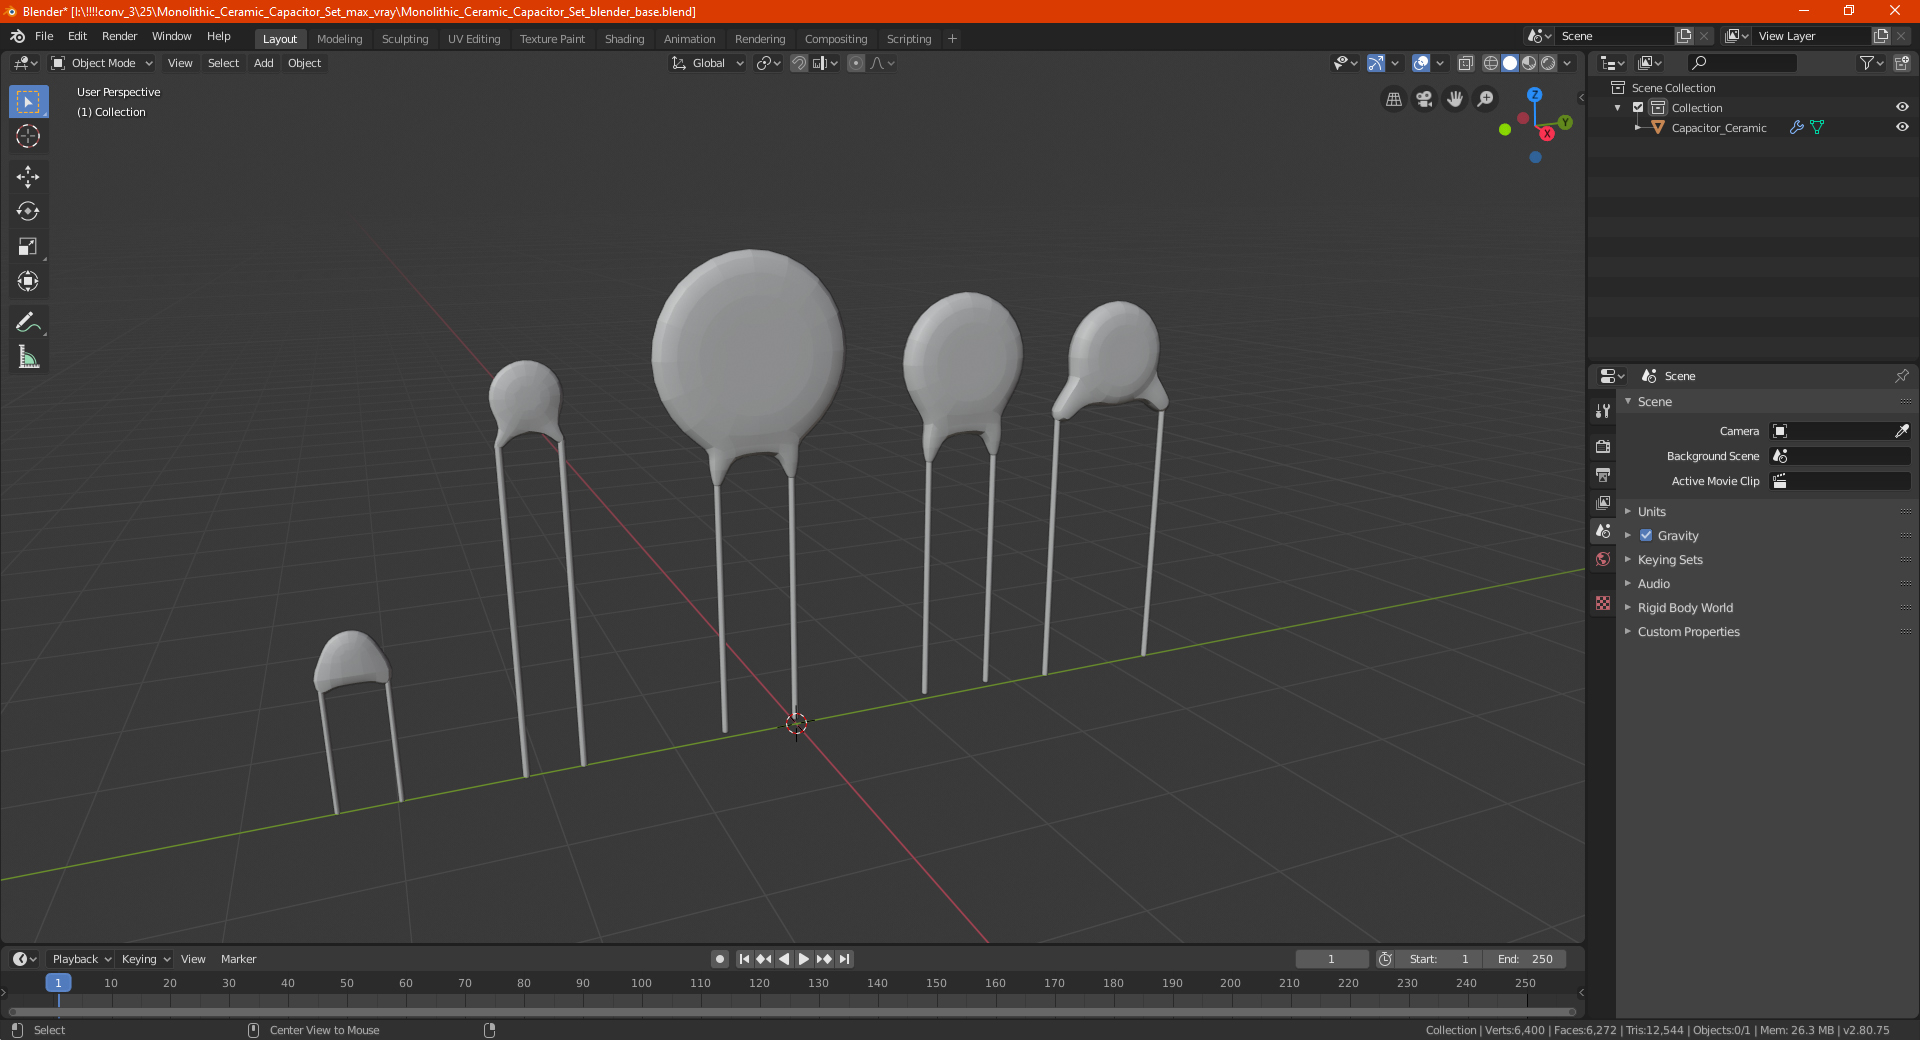The width and height of the screenshot is (1920, 1040).
Task: Hide Capacitor_Ceramic via eye icon
Action: coord(1902,127)
